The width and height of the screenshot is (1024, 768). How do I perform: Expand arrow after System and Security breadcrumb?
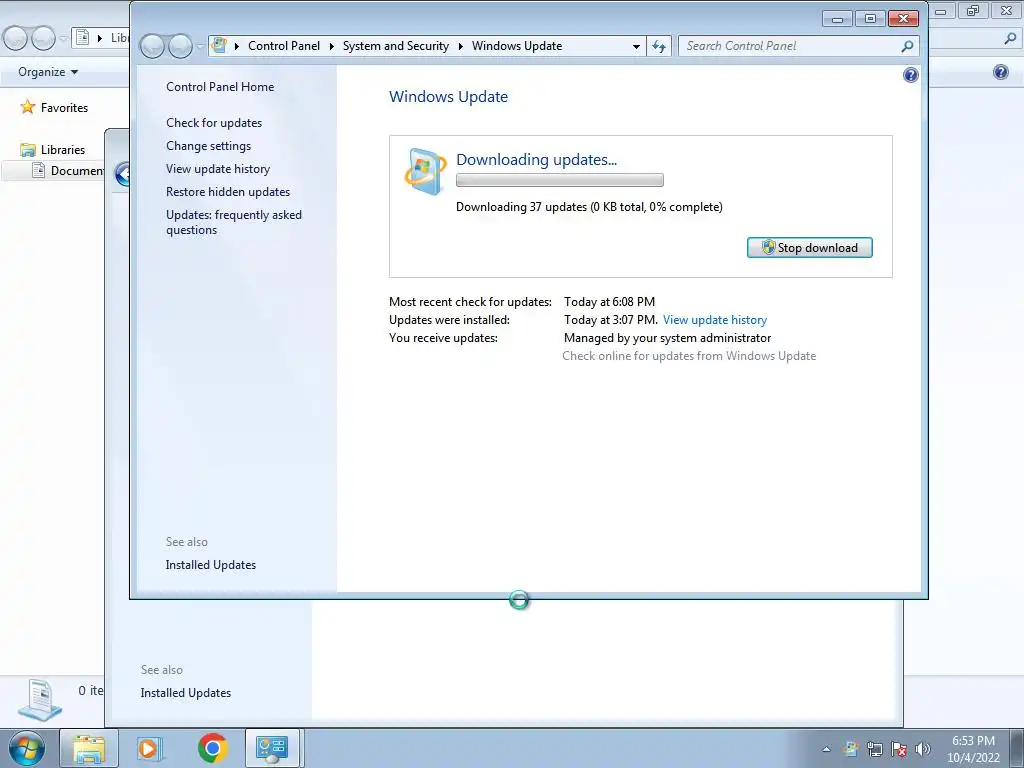click(460, 46)
